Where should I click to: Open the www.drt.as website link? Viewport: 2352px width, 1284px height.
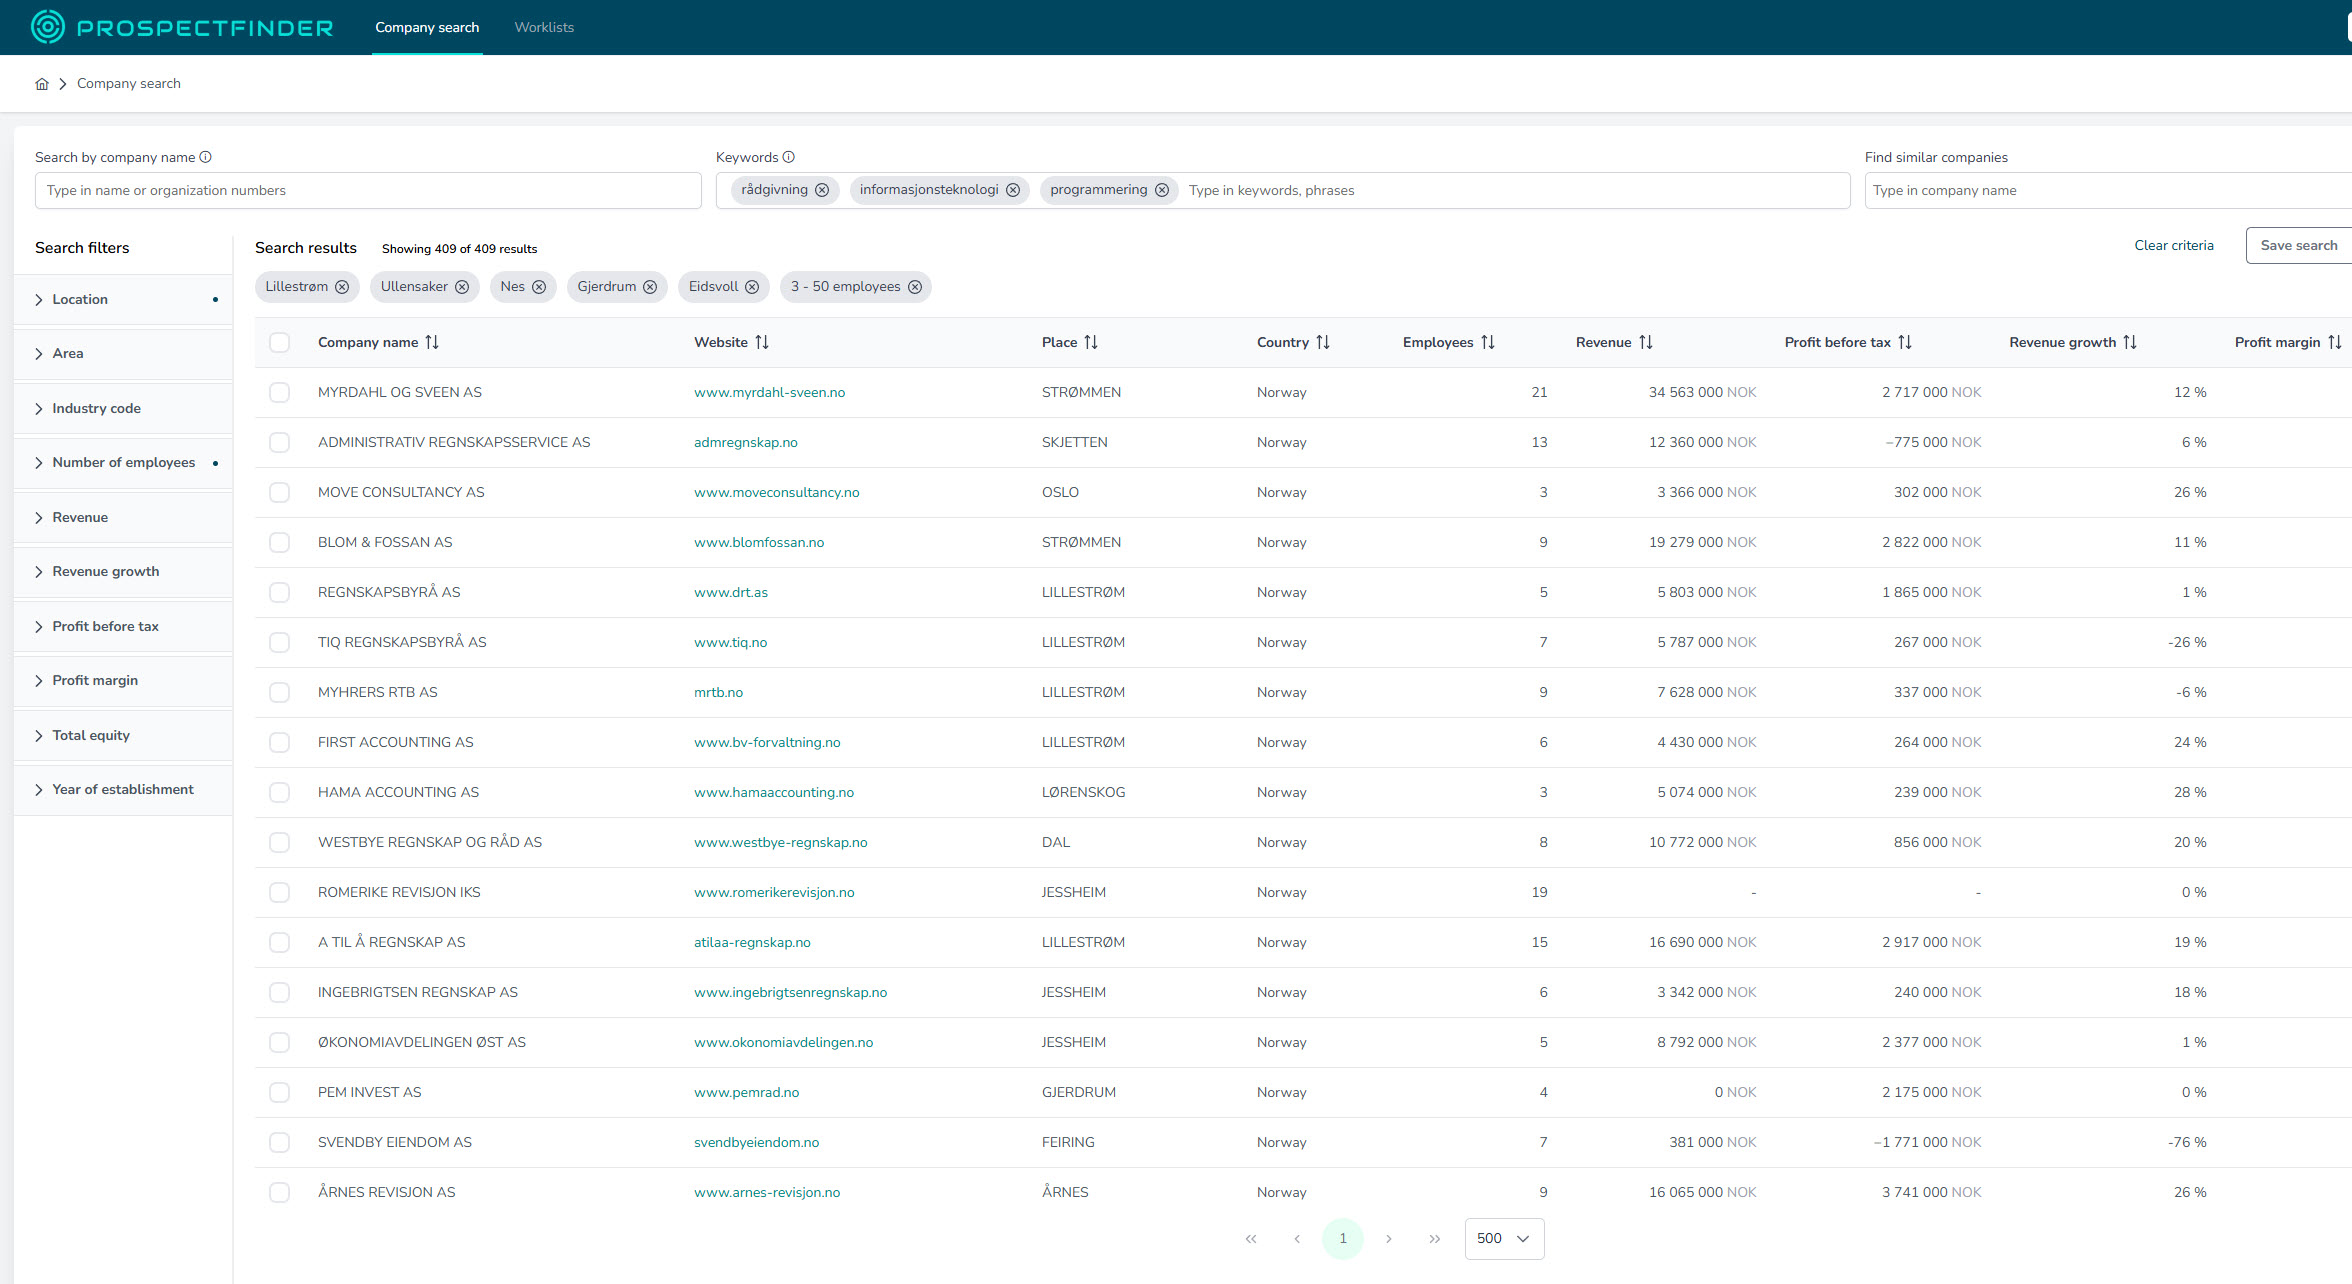730,592
